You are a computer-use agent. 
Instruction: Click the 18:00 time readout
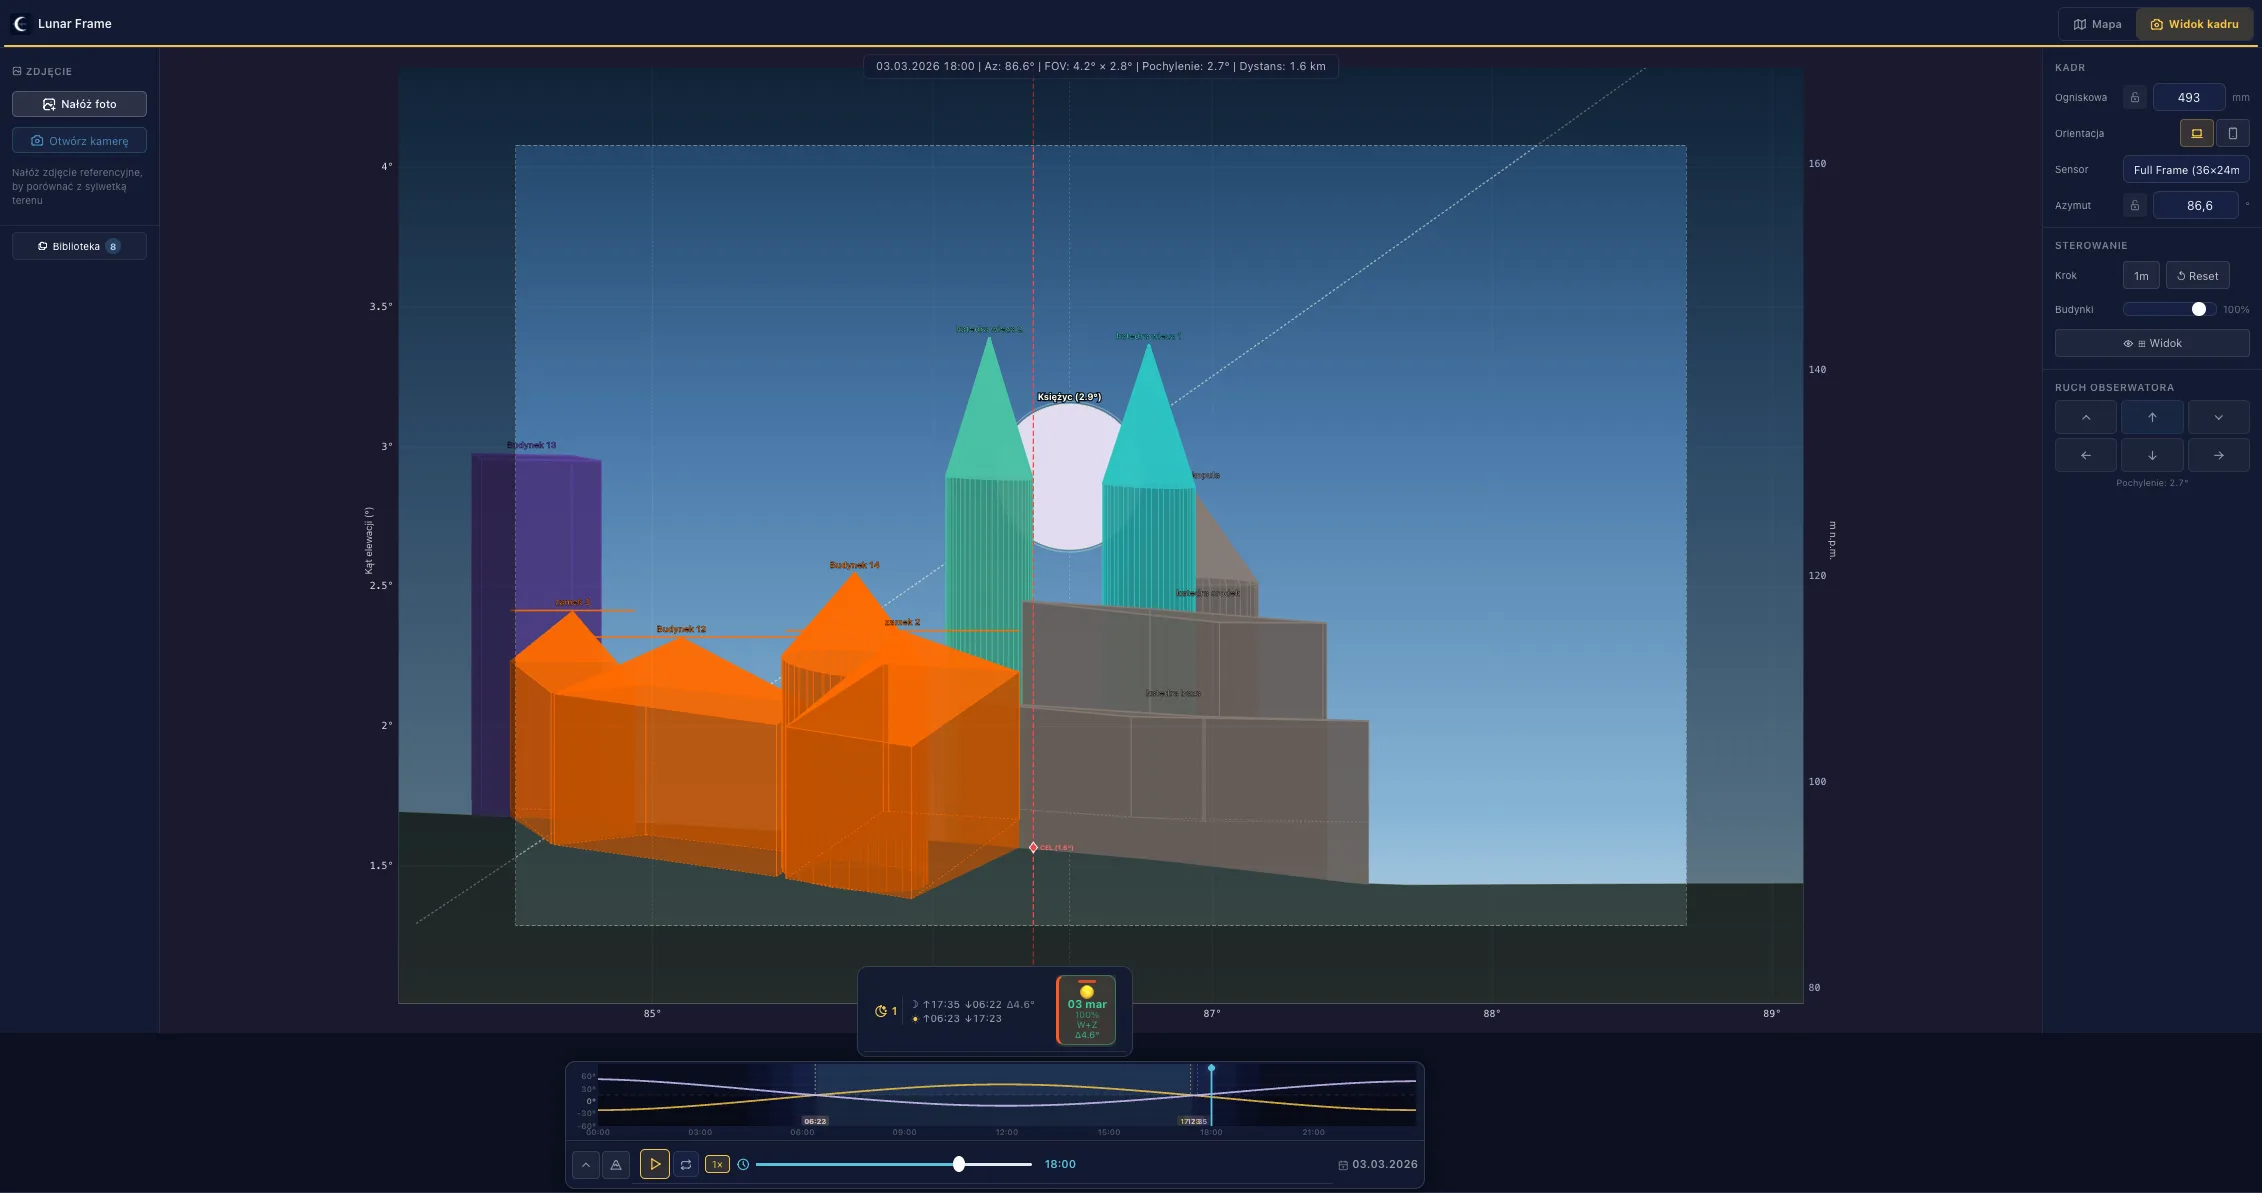1060,1164
